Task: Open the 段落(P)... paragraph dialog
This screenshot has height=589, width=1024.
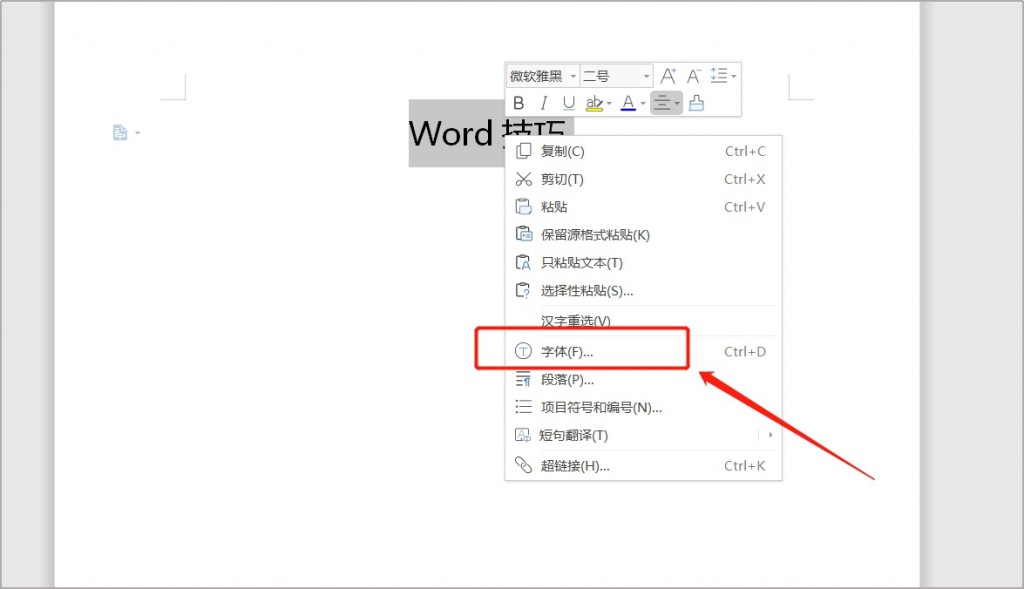Action: pyautogui.click(x=643, y=379)
